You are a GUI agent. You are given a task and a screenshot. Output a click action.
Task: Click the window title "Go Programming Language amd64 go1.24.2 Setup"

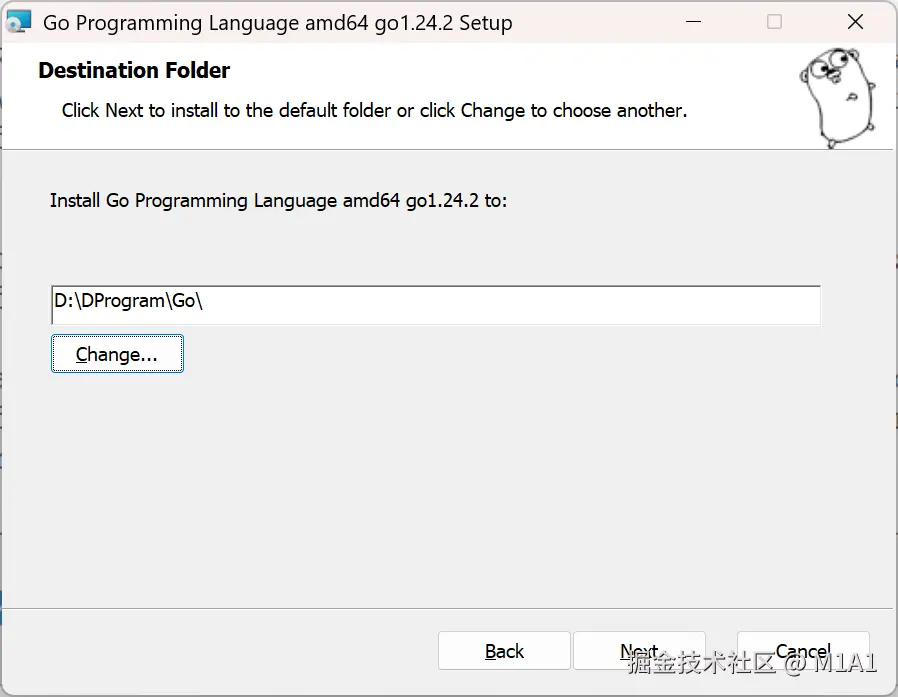[278, 23]
